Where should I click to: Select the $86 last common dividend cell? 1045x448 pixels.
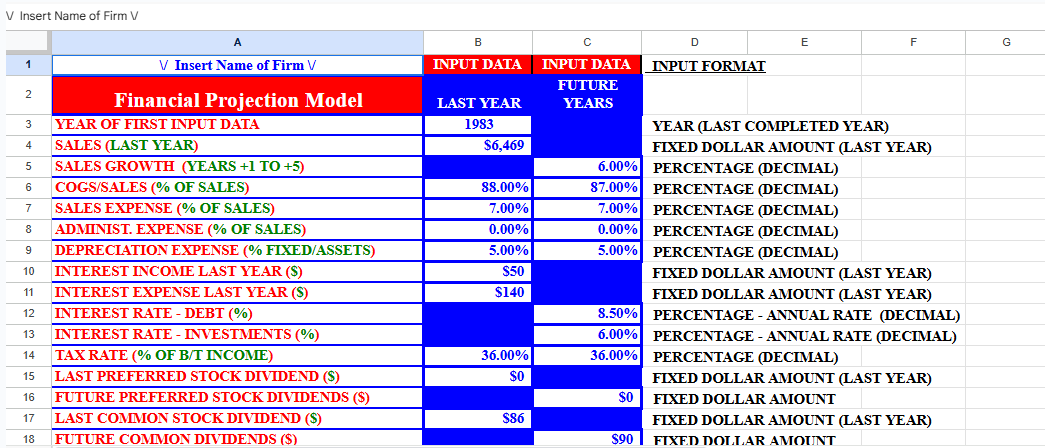pyautogui.click(x=477, y=419)
